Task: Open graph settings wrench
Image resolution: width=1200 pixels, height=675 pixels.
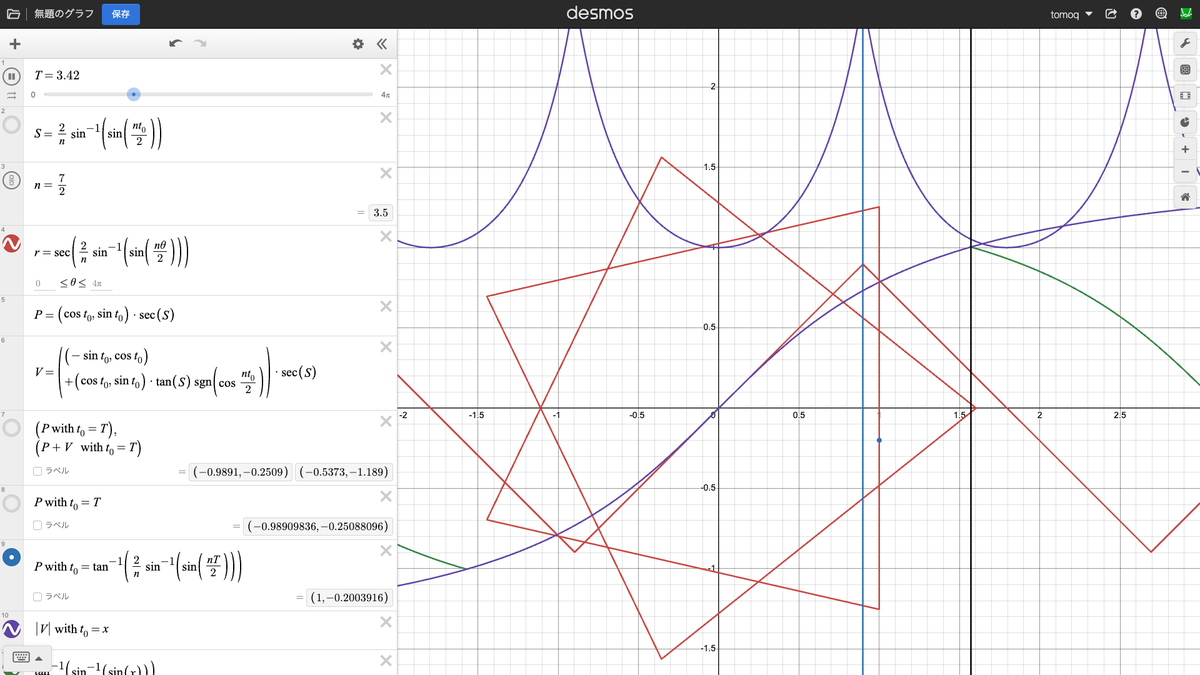Action: [x=1185, y=45]
